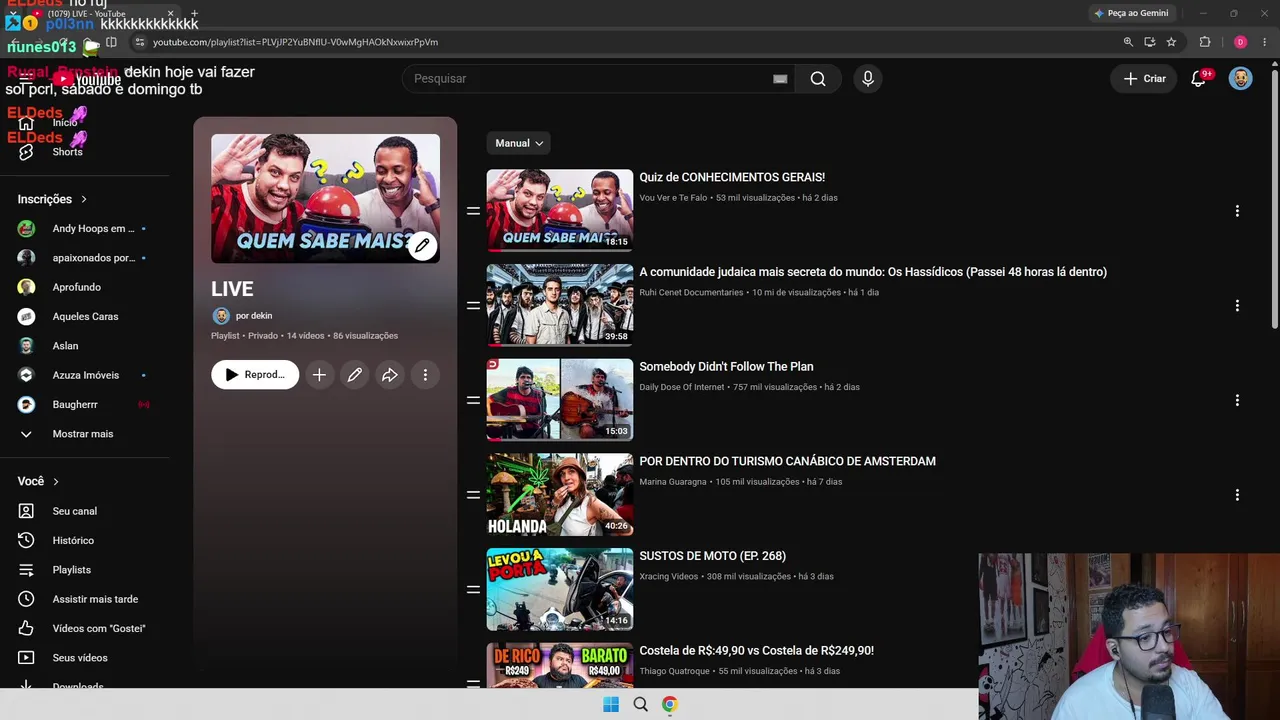
Task: Grab drag handle for 'SUSTOS DE MOTO (EP. 268)'
Action: pos(473,589)
